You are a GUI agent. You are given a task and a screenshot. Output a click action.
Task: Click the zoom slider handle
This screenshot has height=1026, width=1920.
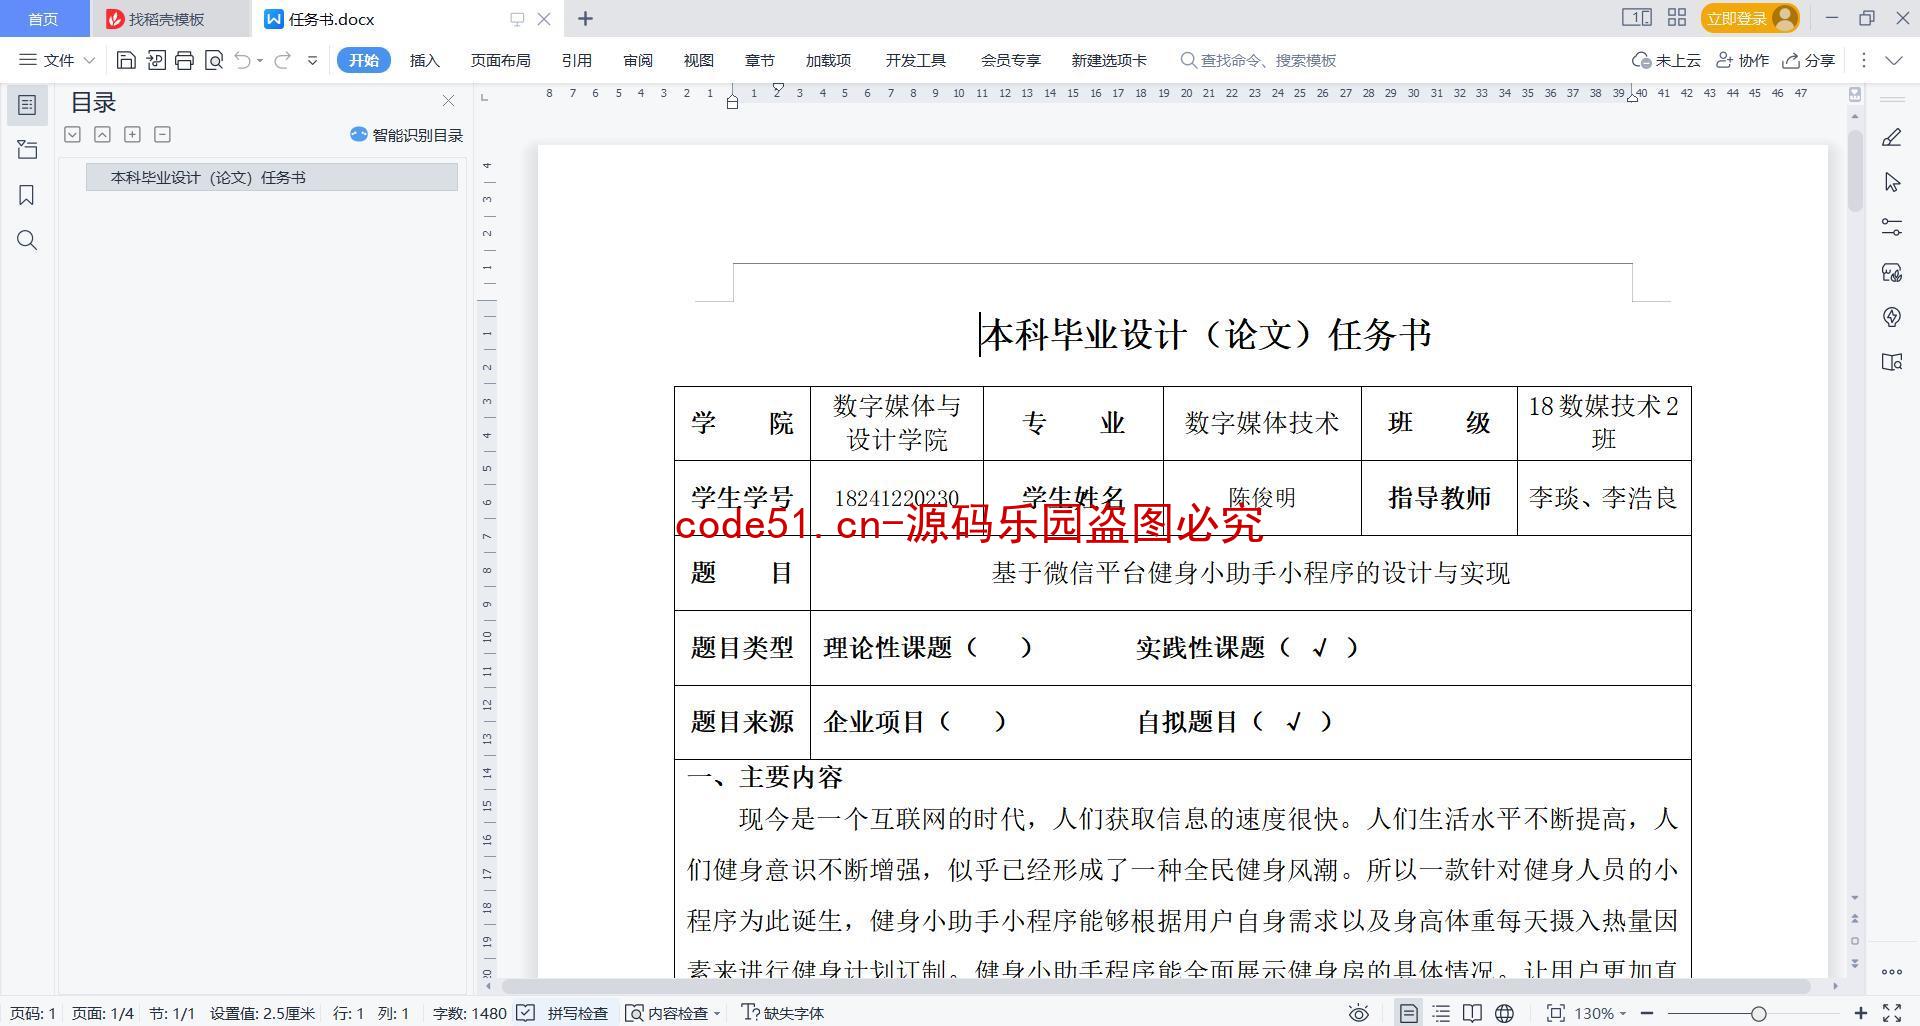[x=1758, y=1013]
